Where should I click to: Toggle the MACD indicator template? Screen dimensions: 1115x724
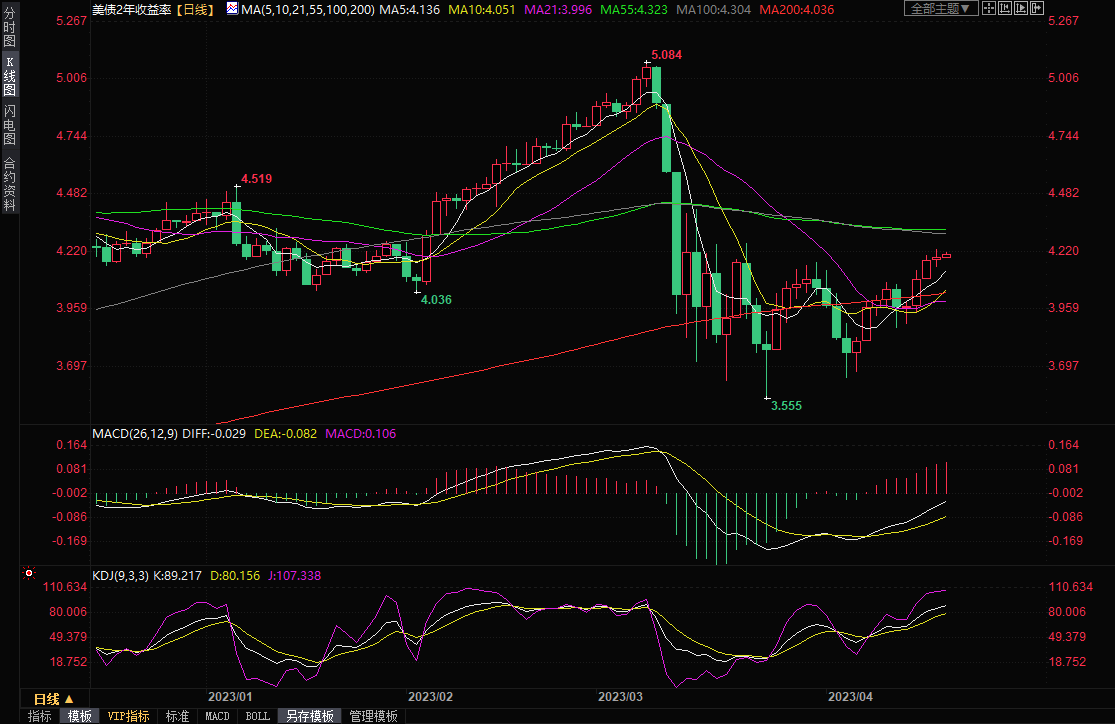(x=217, y=716)
